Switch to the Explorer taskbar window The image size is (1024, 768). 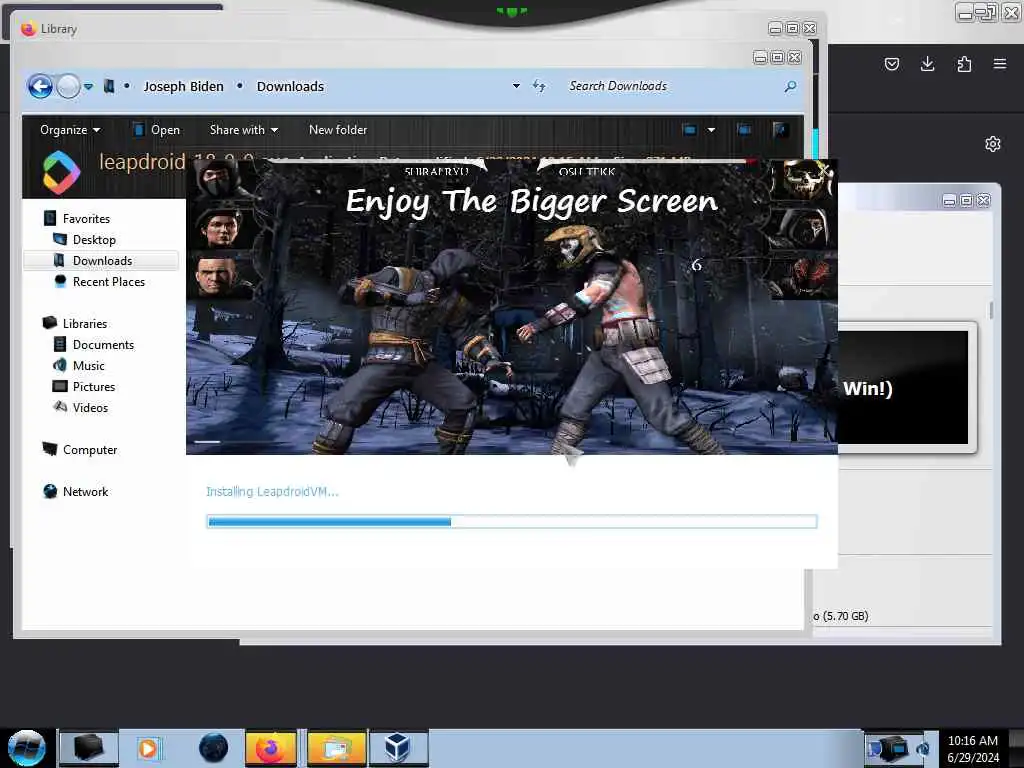[x=336, y=748]
